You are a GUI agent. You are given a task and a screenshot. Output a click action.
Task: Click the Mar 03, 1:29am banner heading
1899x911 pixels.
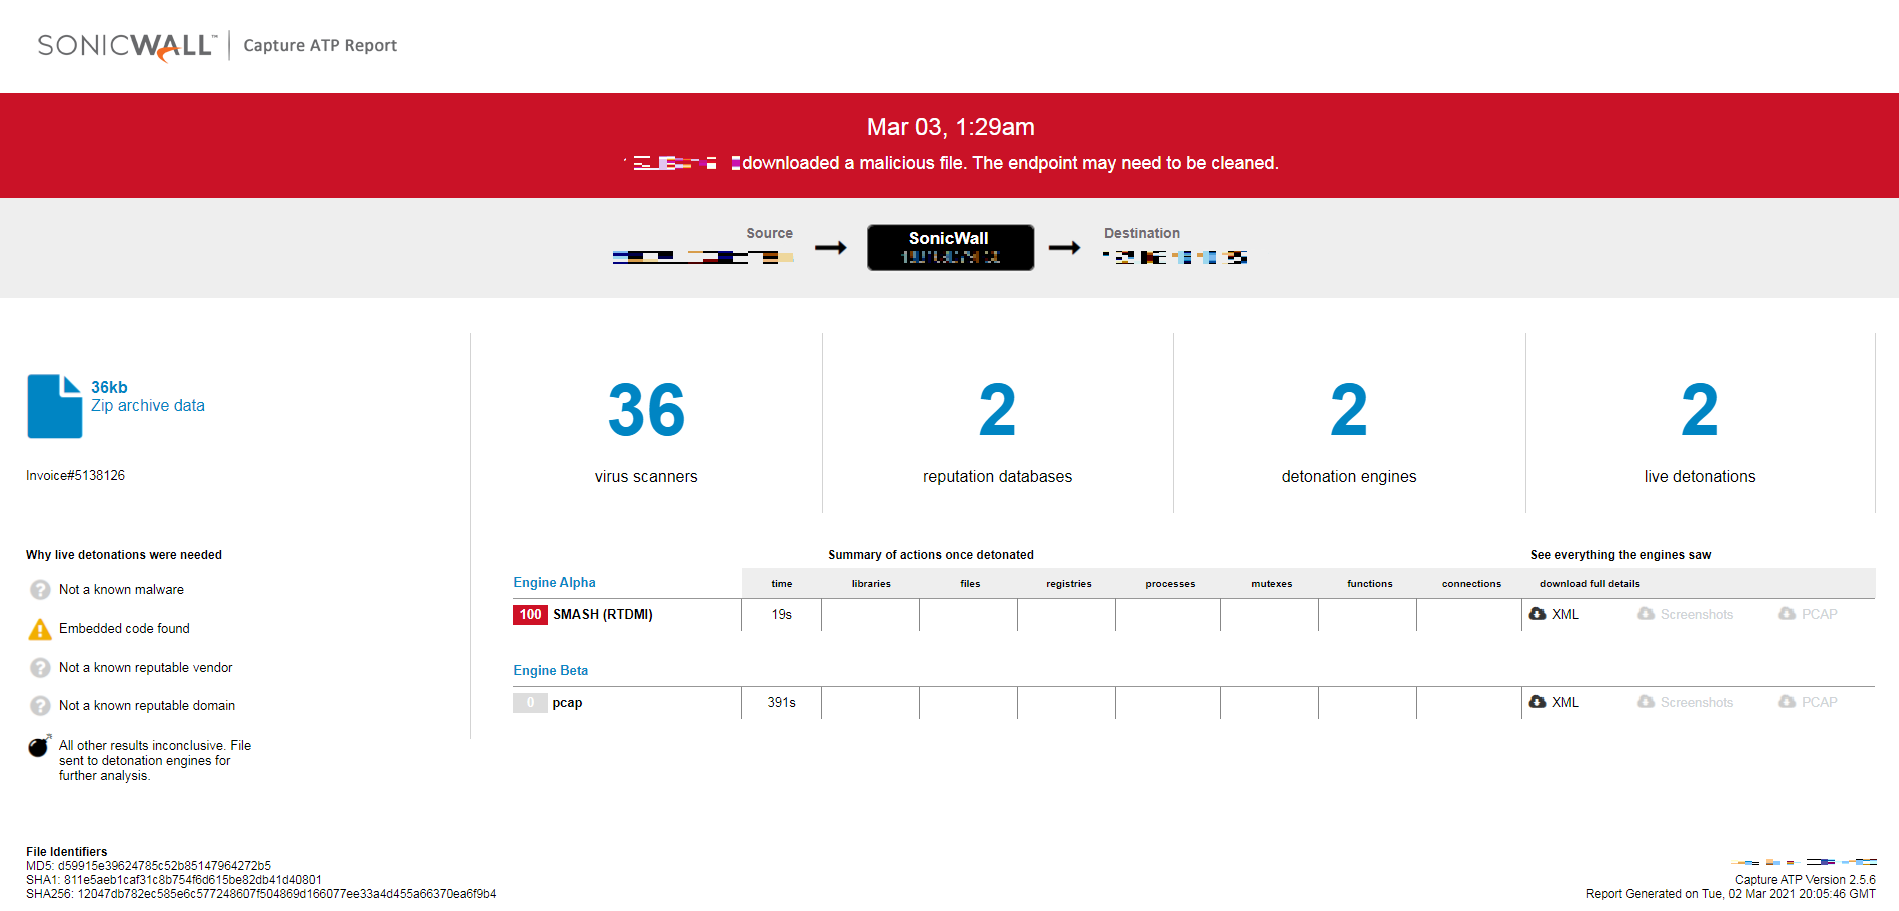point(950,127)
